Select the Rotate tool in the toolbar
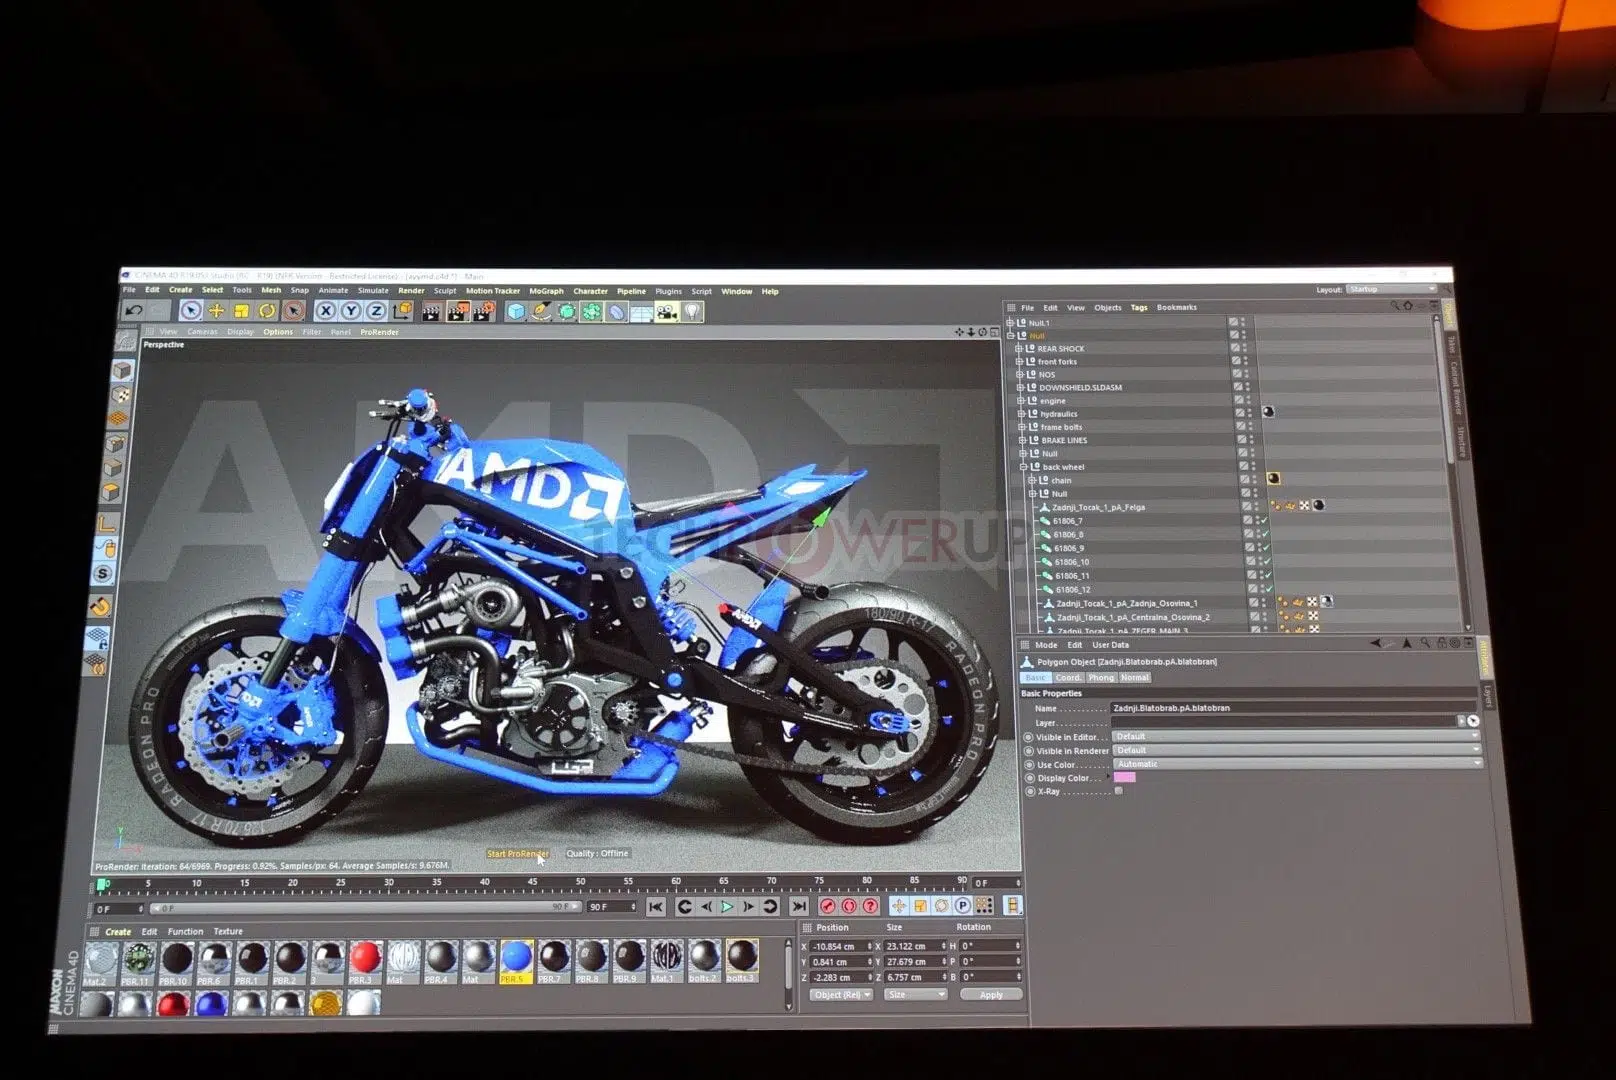The height and width of the screenshot is (1080, 1616). pyautogui.click(x=266, y=311)
